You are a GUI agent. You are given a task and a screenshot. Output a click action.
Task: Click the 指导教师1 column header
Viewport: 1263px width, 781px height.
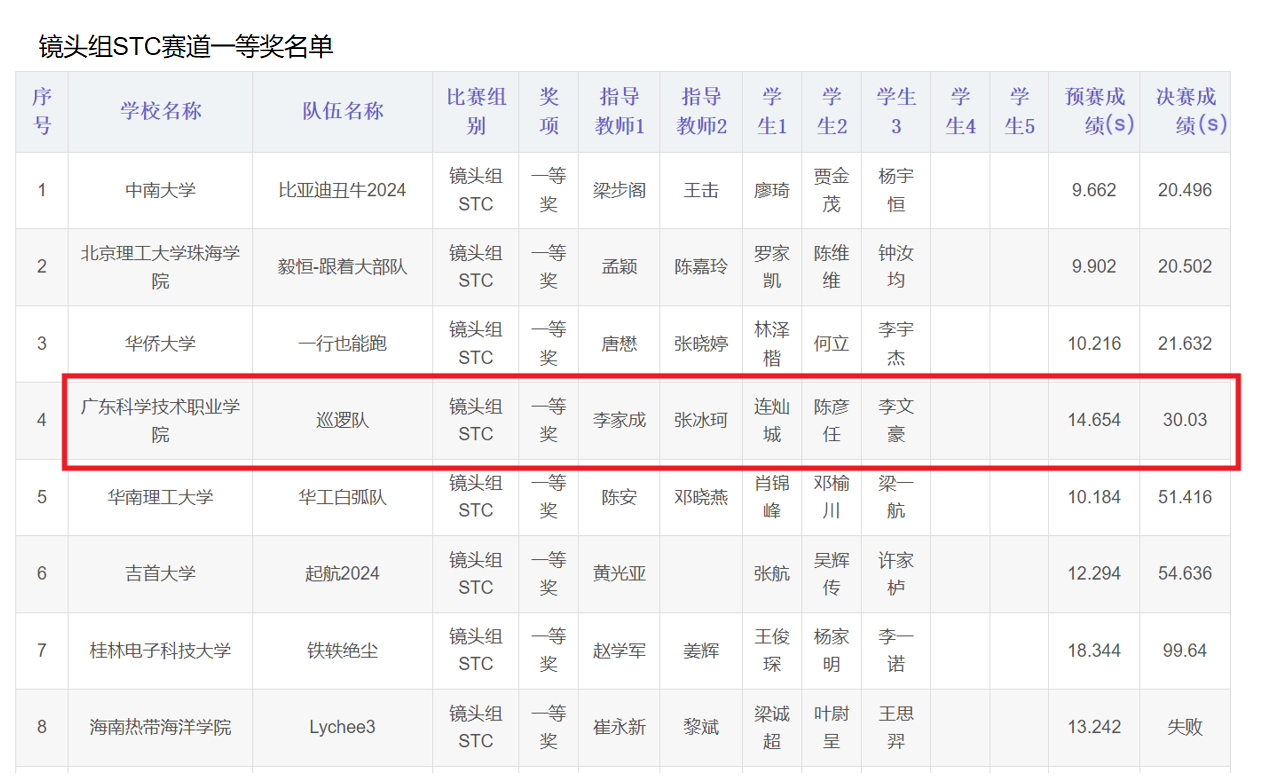(x=620, y=111)
